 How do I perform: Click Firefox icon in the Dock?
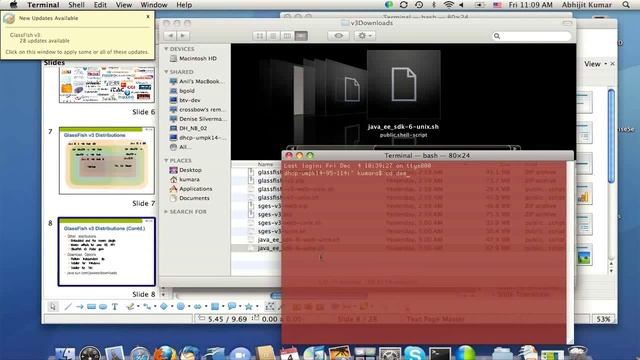point(165,353)
